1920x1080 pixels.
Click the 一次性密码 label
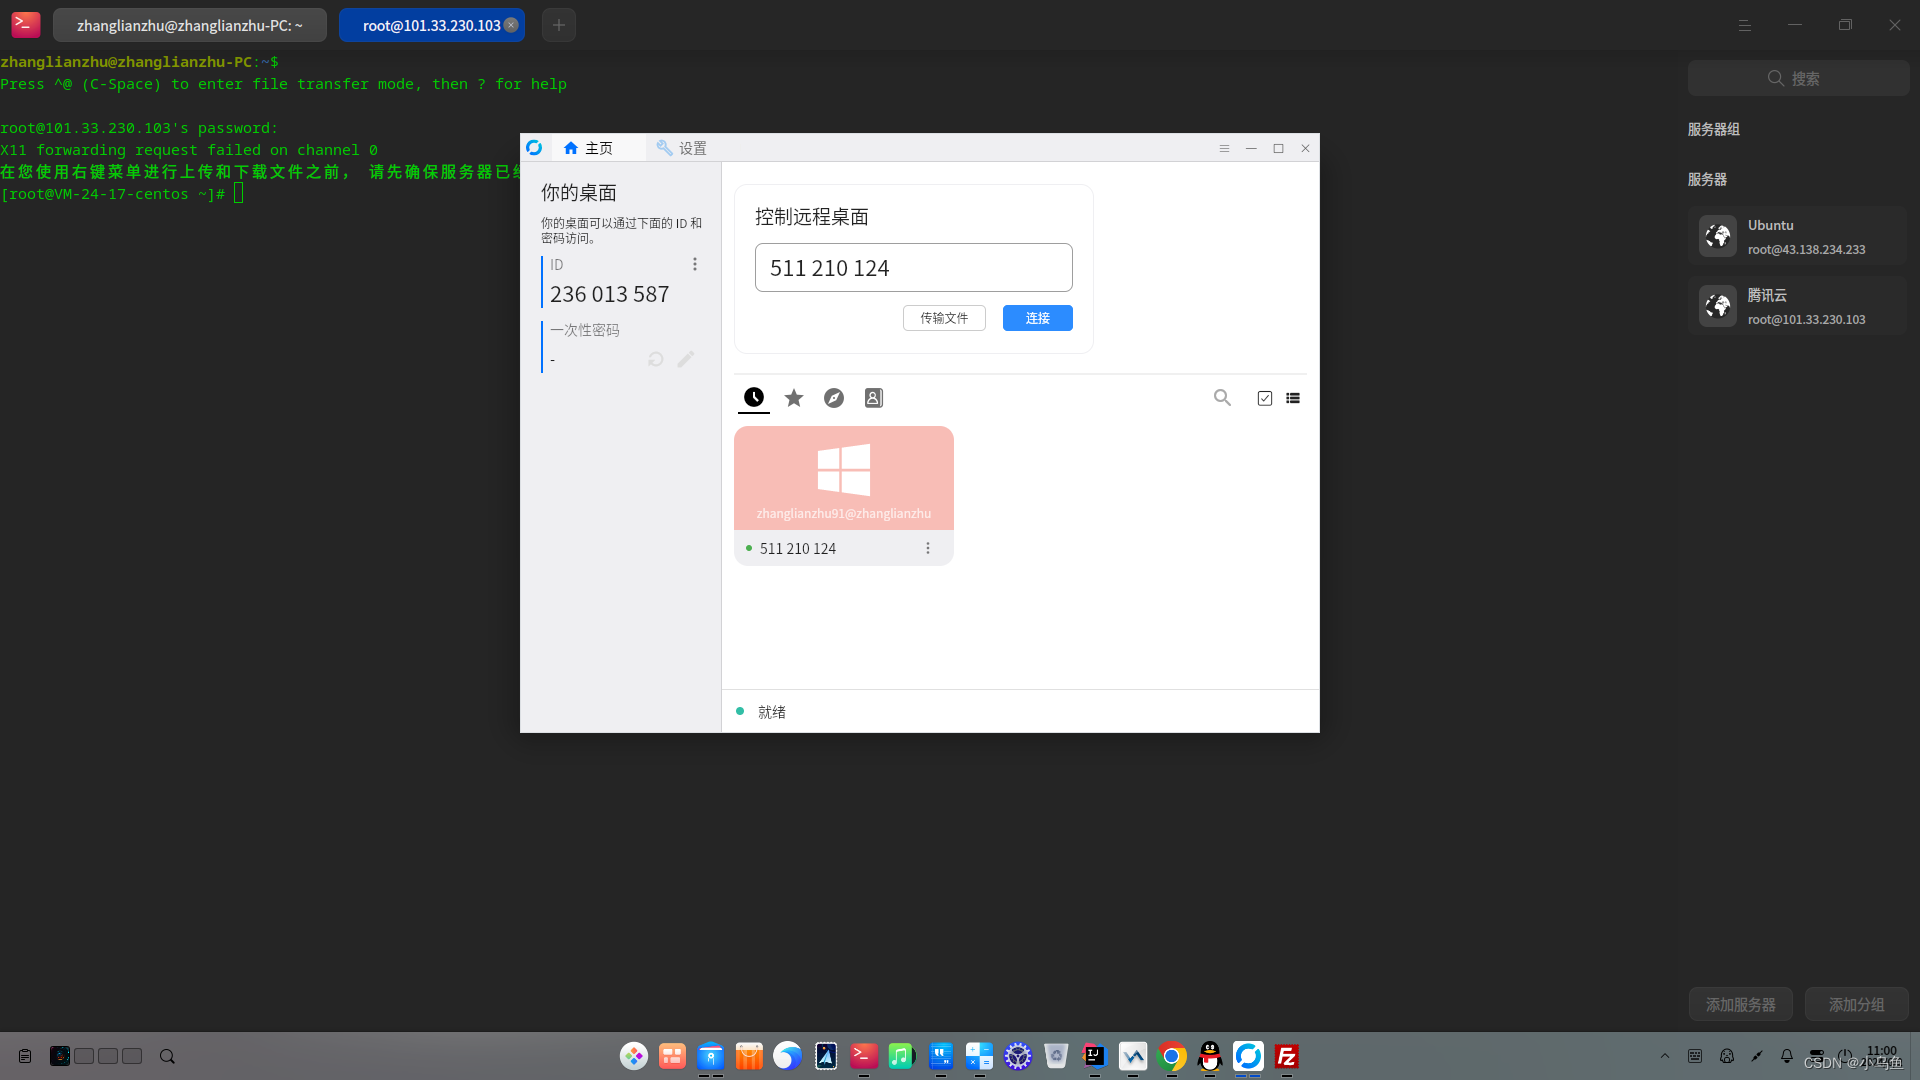585,330
